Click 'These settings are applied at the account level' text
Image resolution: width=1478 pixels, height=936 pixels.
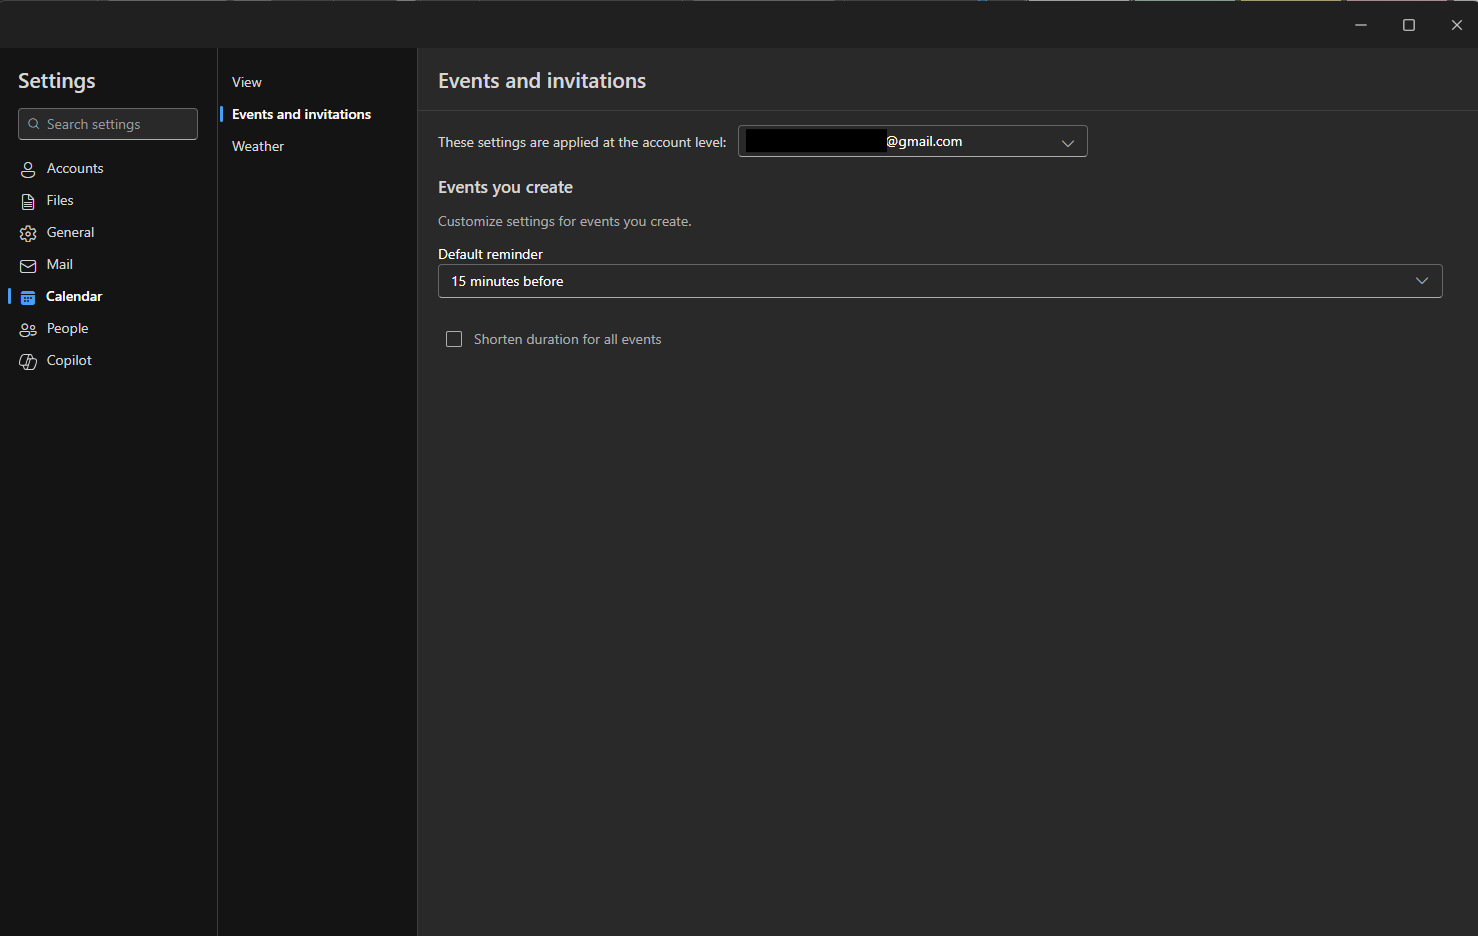(x=582, y=142)
